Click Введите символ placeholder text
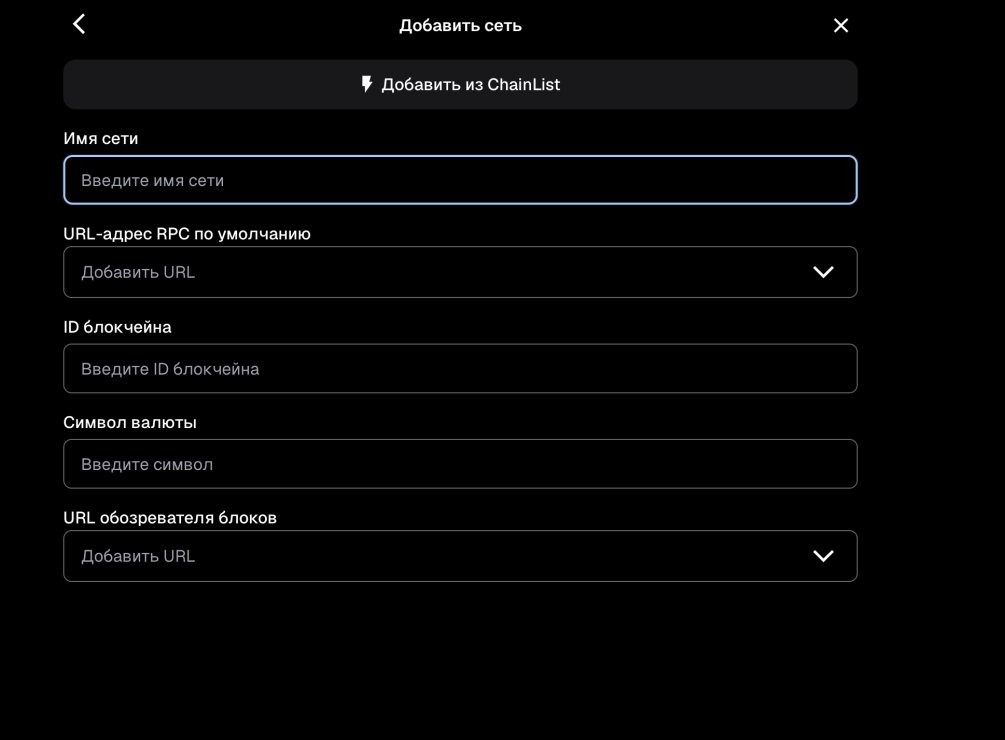The image size is (1005, 740). coord(147,465)
